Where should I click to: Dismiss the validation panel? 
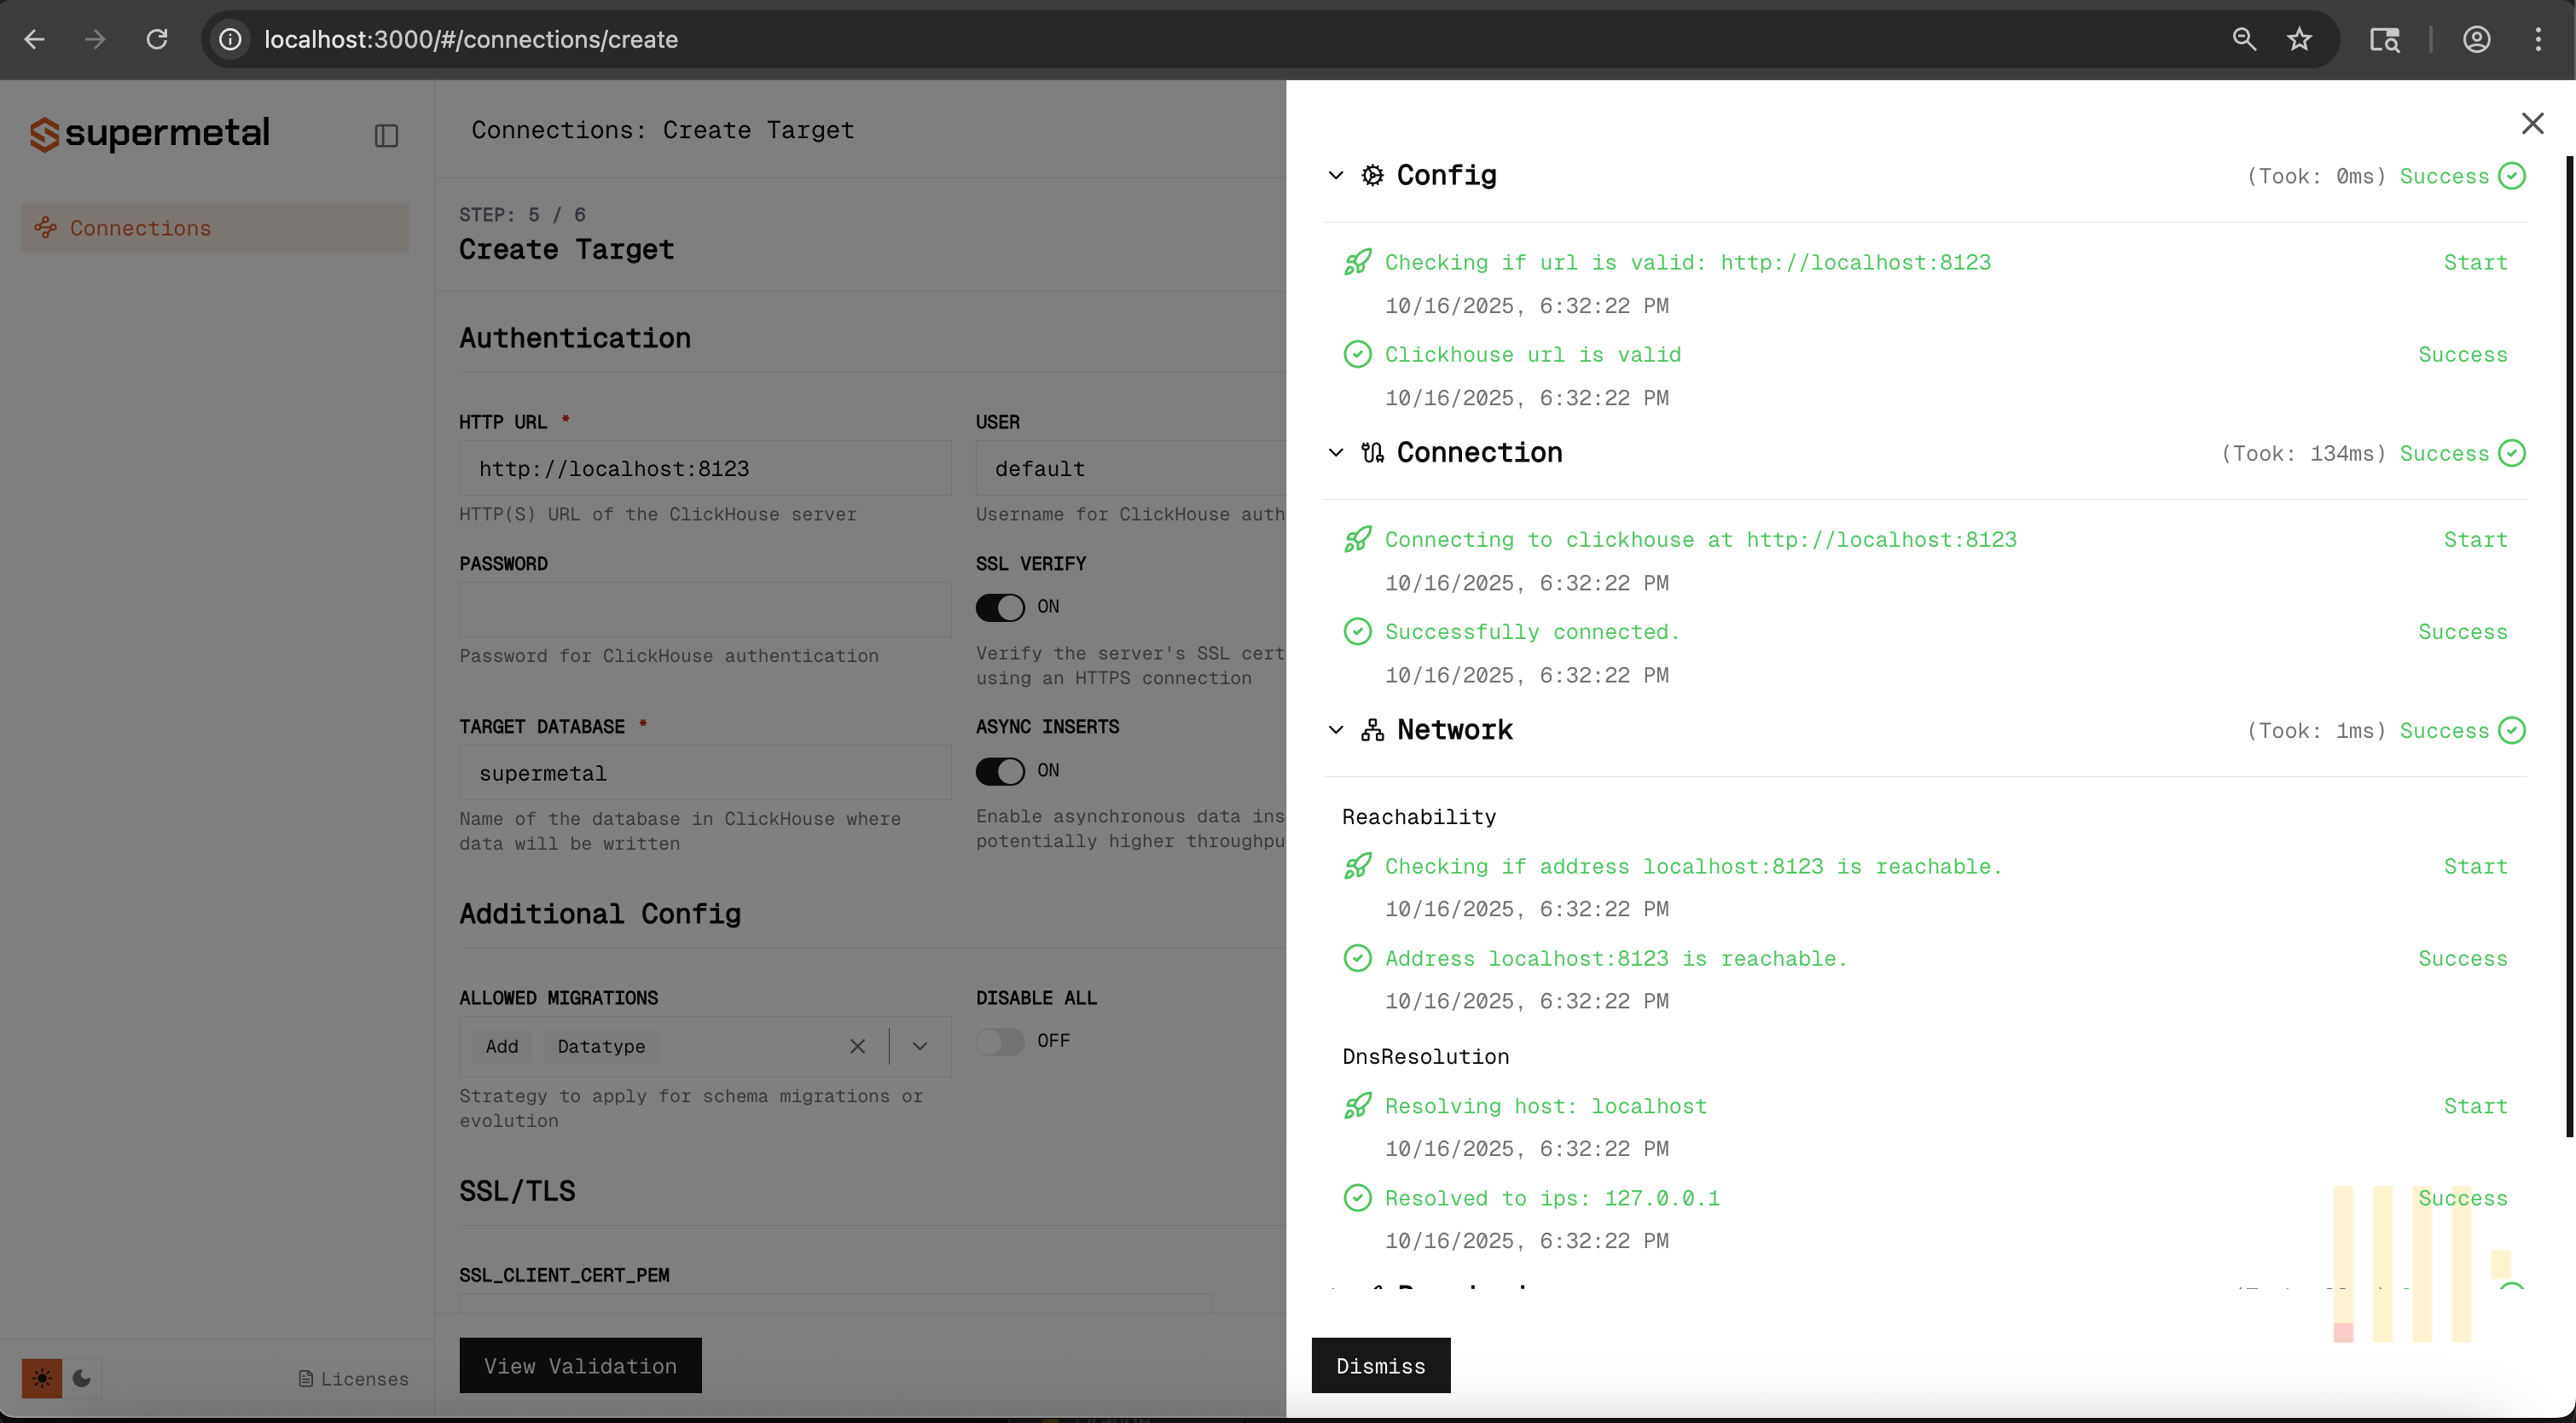coord(1380,1365)
